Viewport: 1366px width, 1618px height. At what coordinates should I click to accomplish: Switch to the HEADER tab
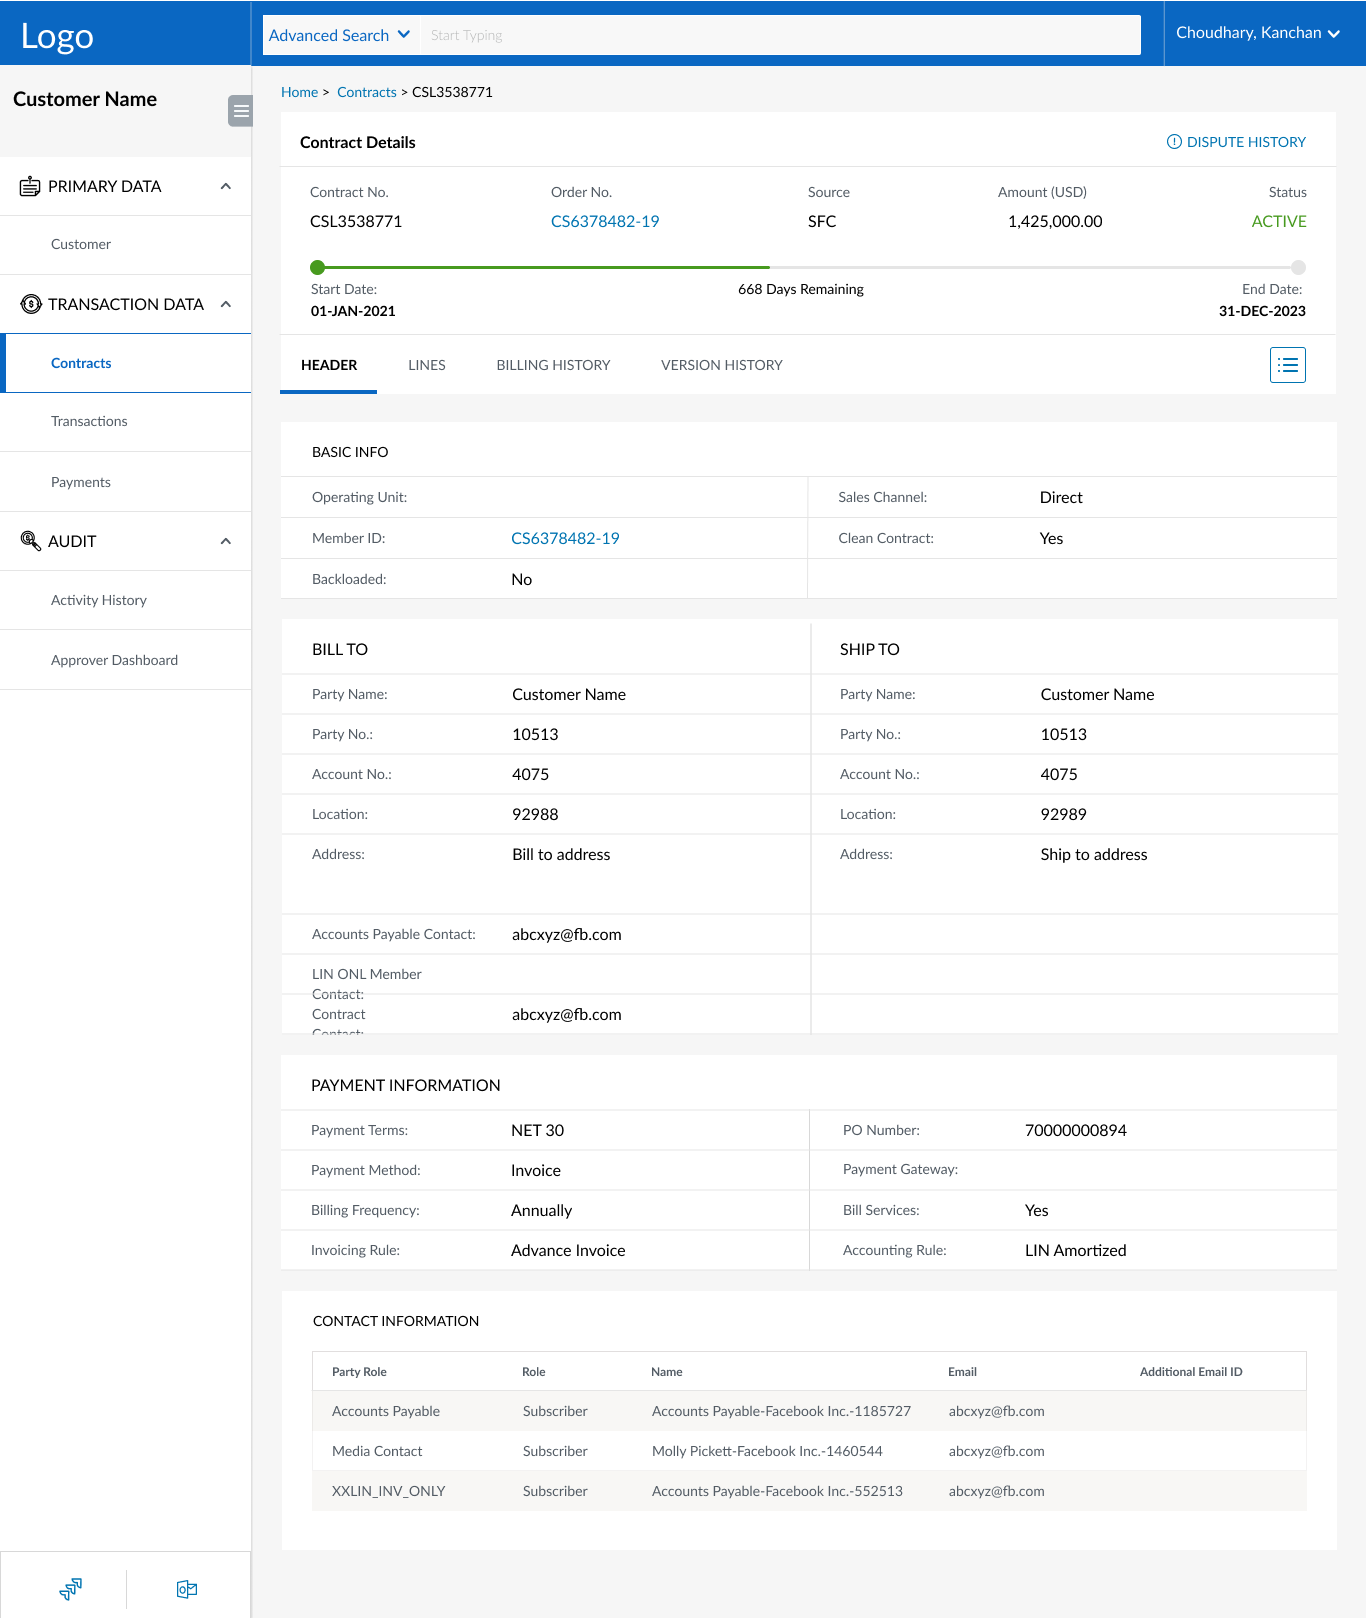coord(329,365)
